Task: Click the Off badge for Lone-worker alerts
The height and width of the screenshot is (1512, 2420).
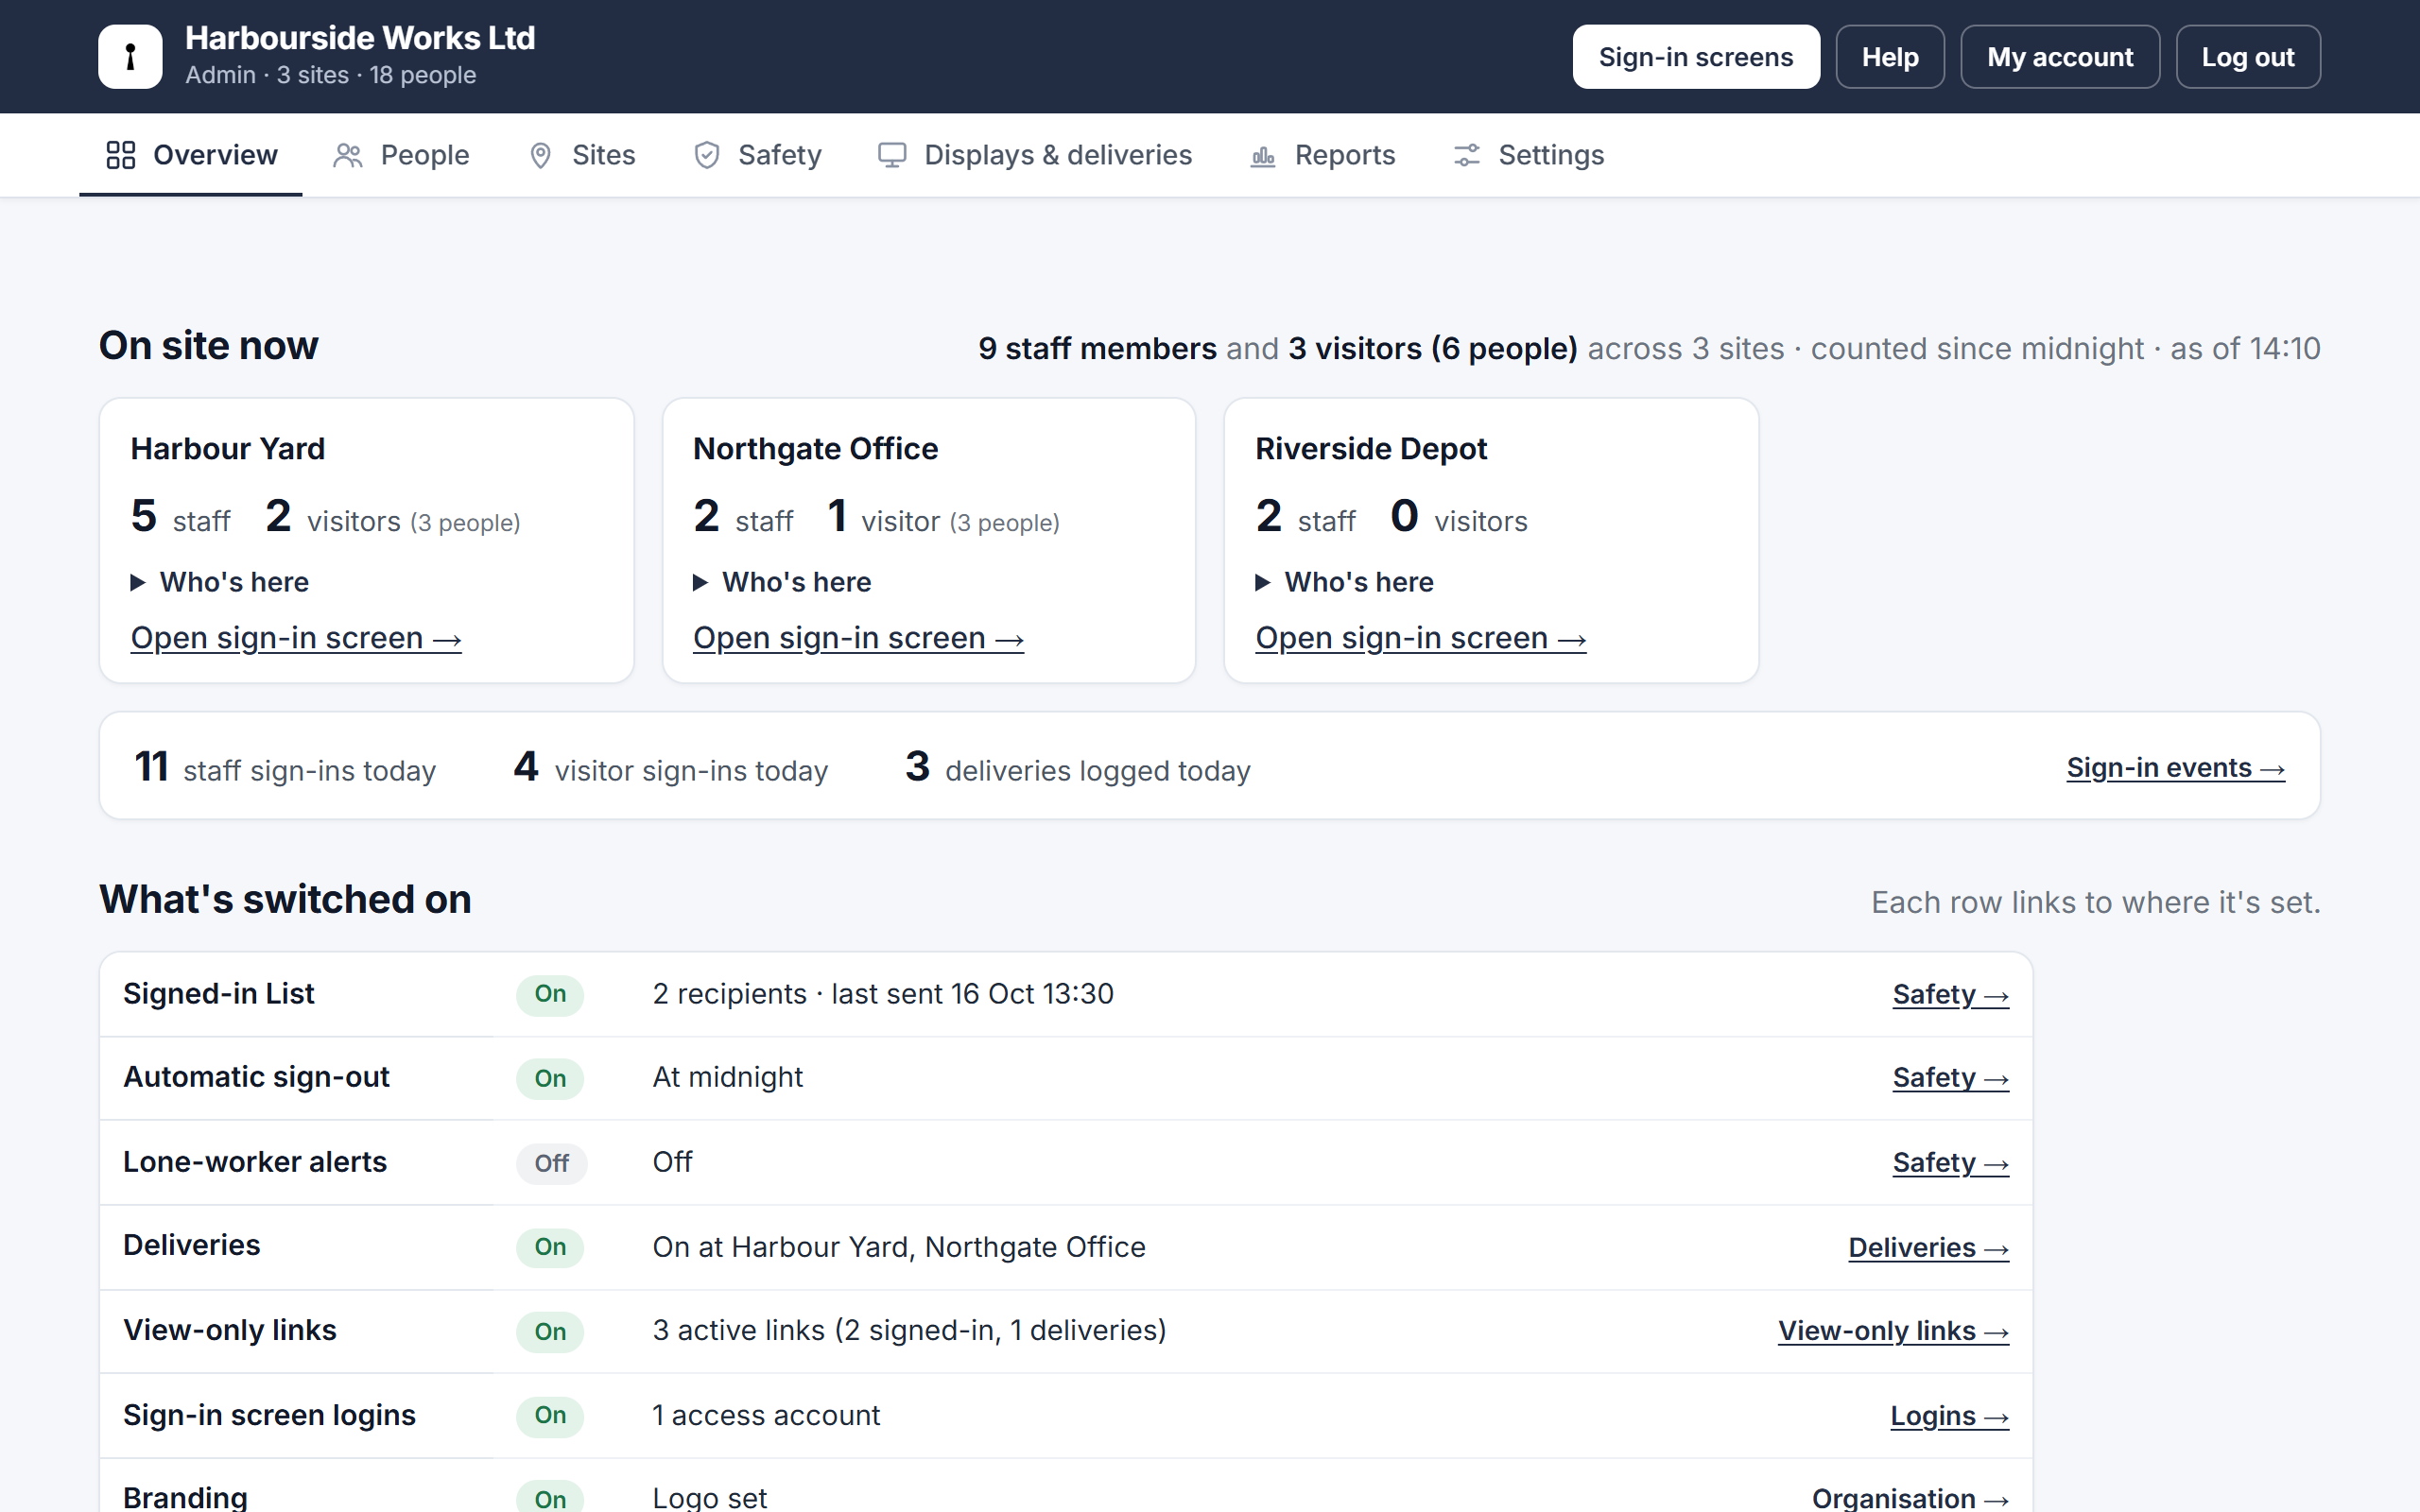Action: click(x=551, y=1164)
